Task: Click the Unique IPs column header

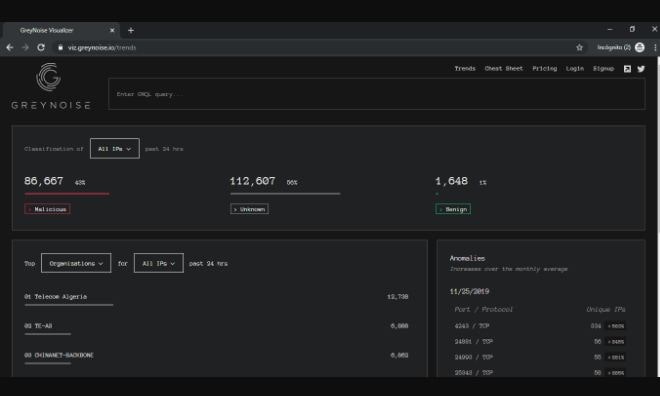Action: pos(606,309)
